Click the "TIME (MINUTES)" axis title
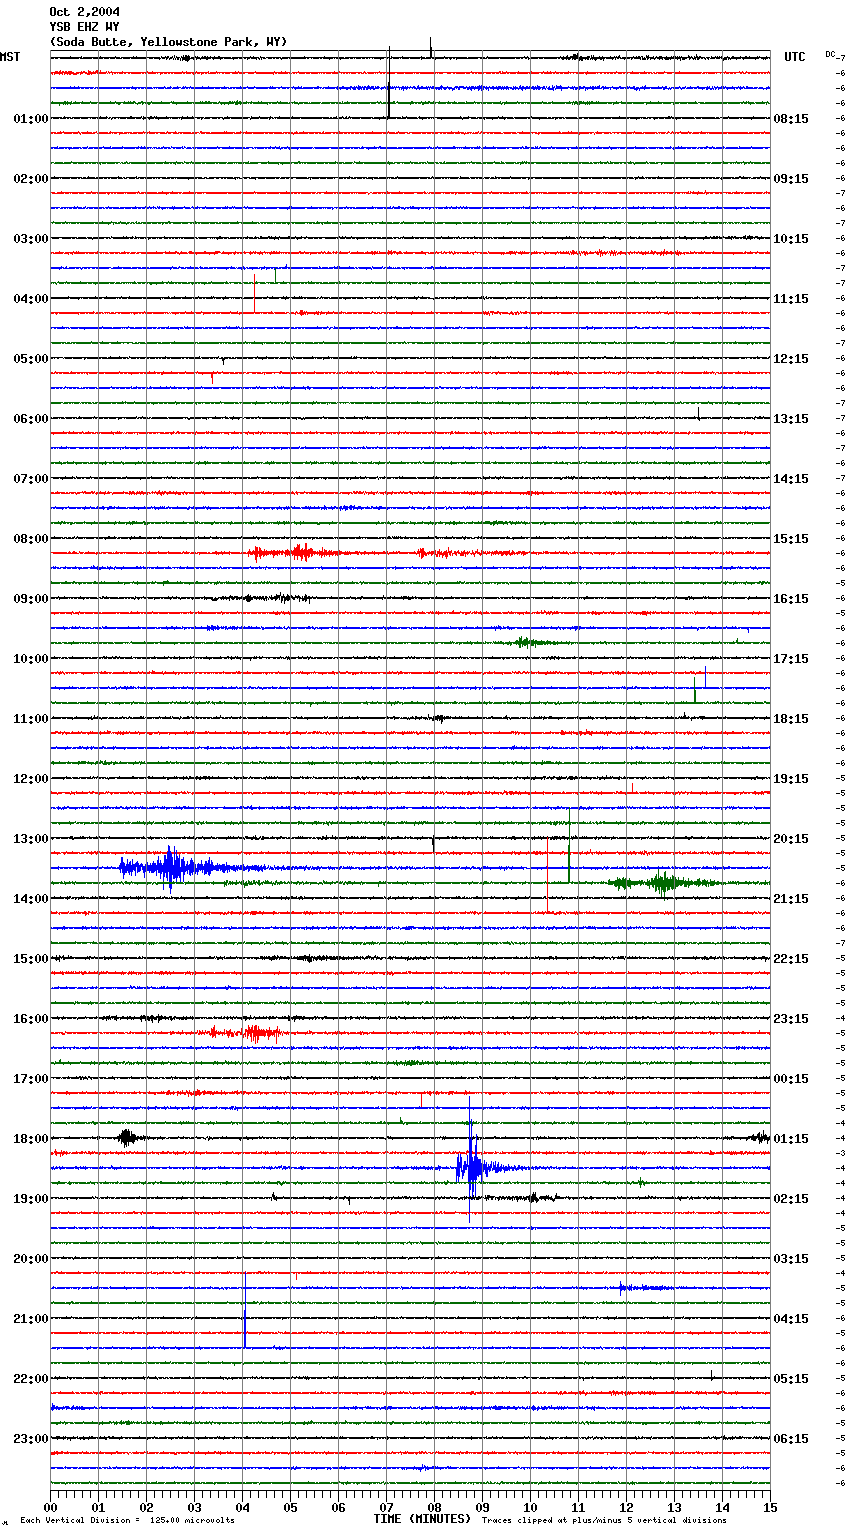Screen dimensions: 850x1534 point(422,1519)
